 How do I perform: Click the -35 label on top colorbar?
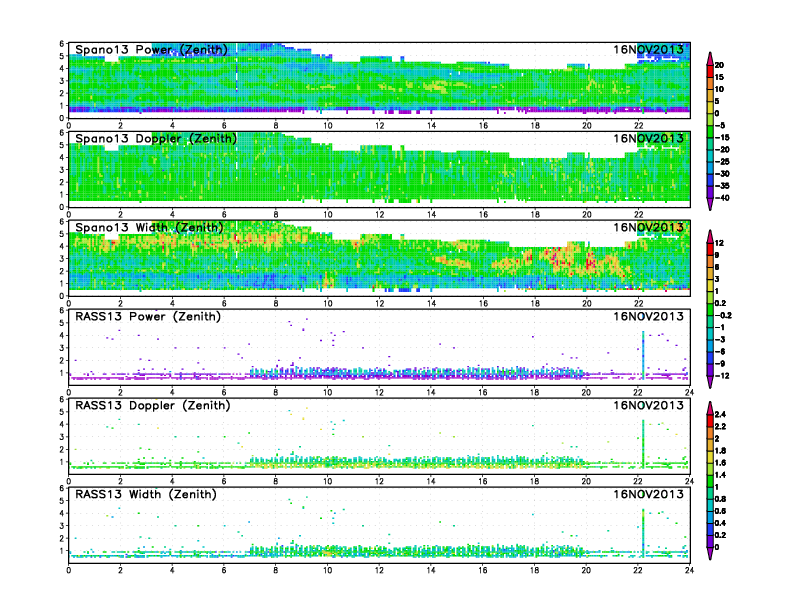point(722,186)
